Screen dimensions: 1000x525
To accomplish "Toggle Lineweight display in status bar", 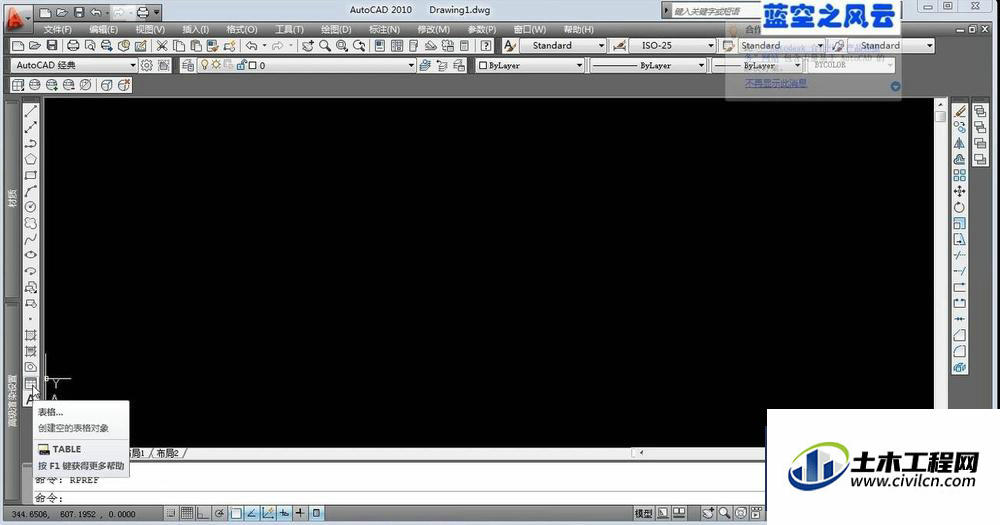I will 300,513.
